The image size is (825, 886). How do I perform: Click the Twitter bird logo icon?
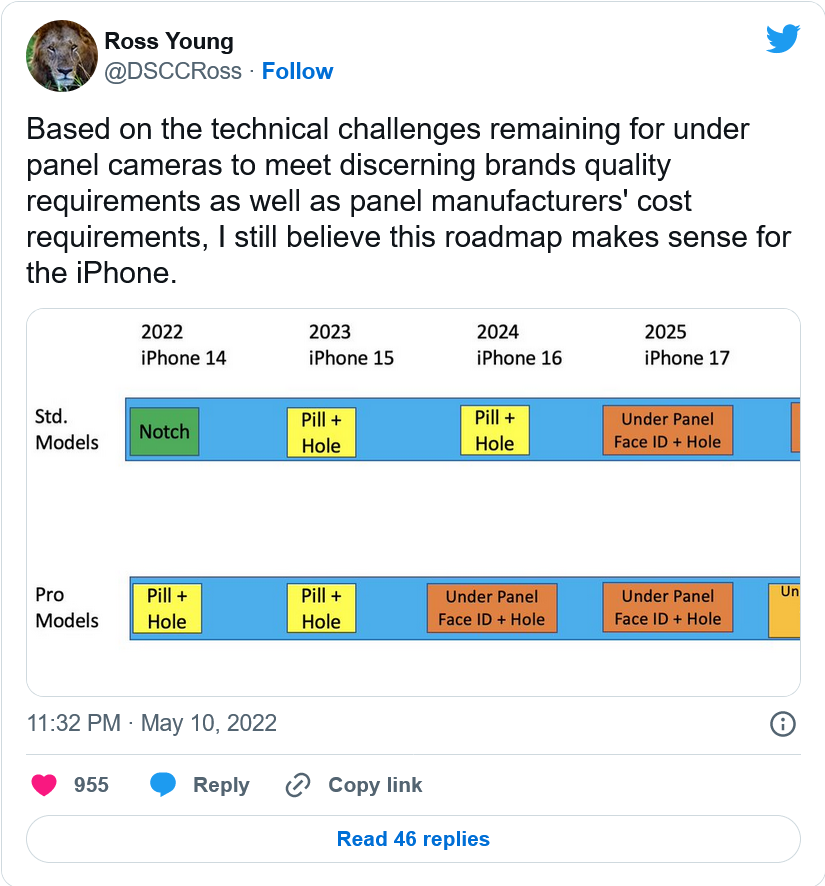tap(783, 38)
